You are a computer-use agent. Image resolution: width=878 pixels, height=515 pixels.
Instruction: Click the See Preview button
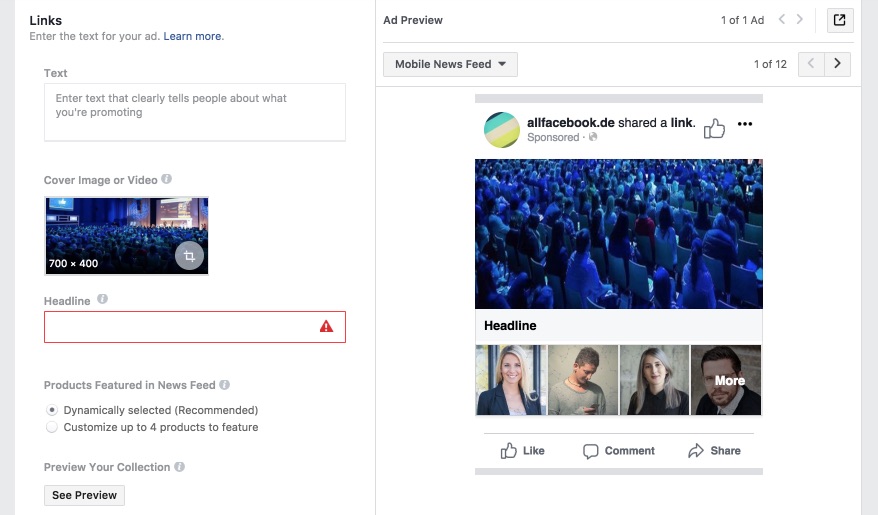(x=85, y=495)
